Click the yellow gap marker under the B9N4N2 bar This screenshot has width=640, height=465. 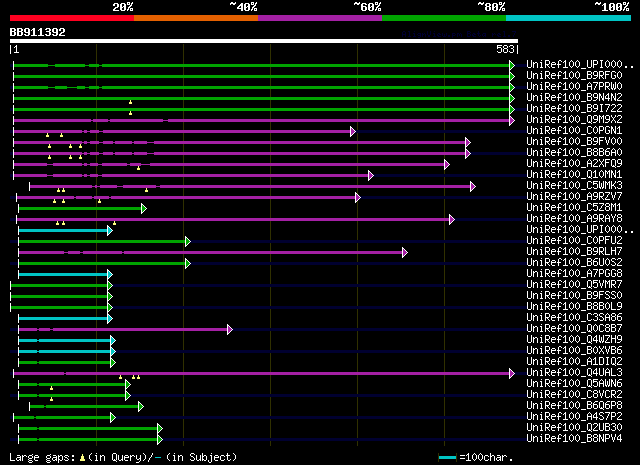pyautogui.click(x=130, y=102)
